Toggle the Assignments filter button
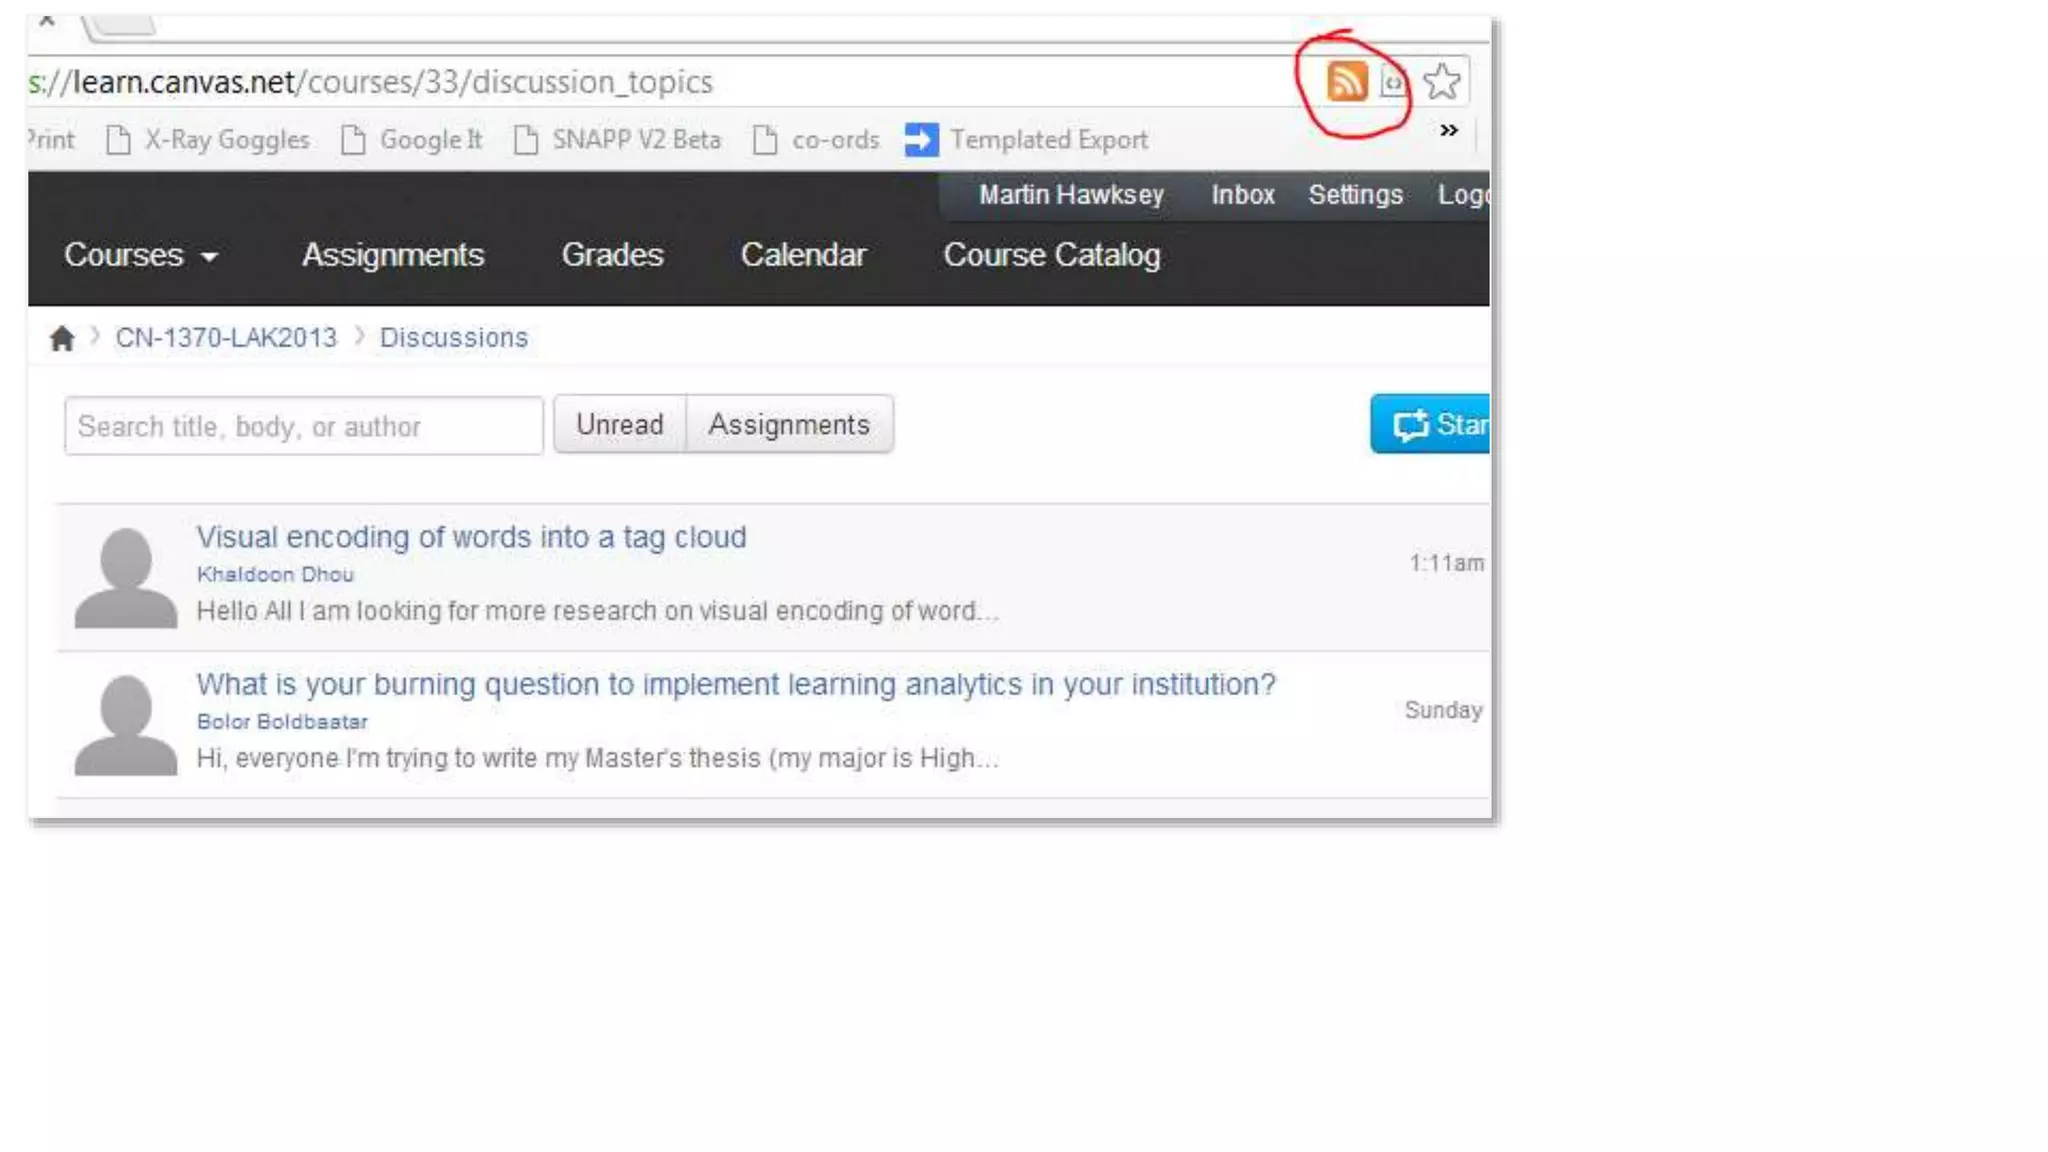 pyautogui.click(x=789, y=425)
